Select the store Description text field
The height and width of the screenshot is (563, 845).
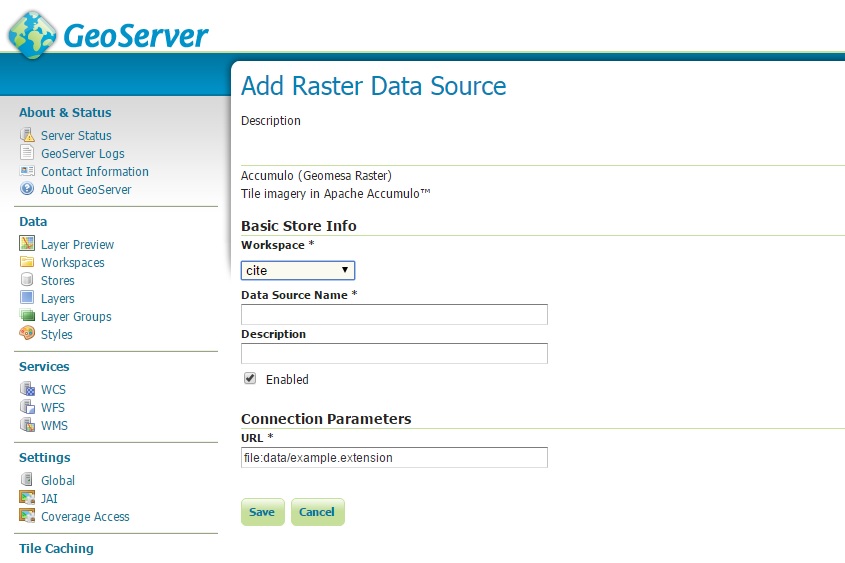pos(394,353)
